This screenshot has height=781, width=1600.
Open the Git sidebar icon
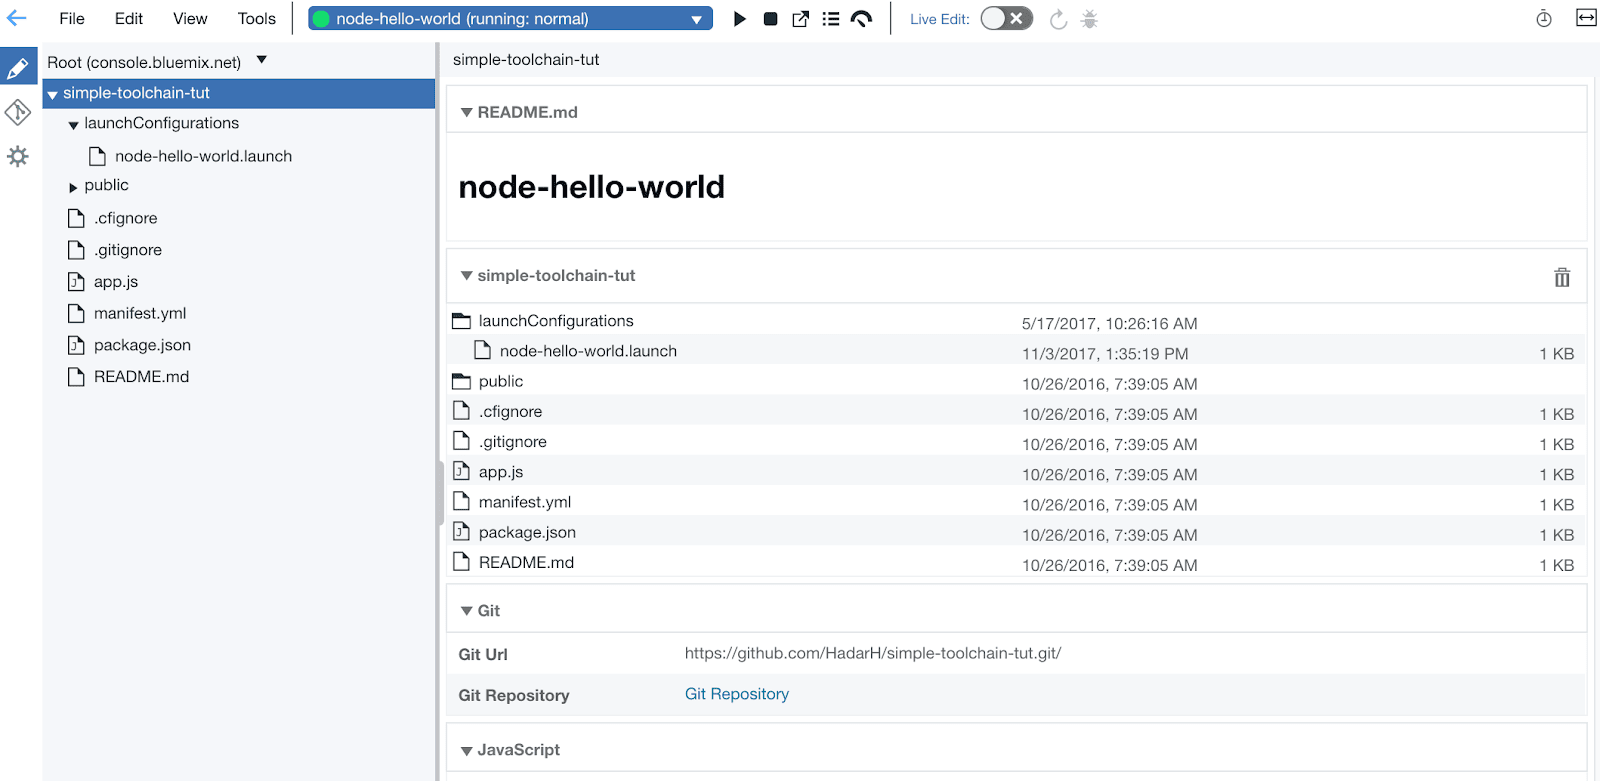click(18, 113)
